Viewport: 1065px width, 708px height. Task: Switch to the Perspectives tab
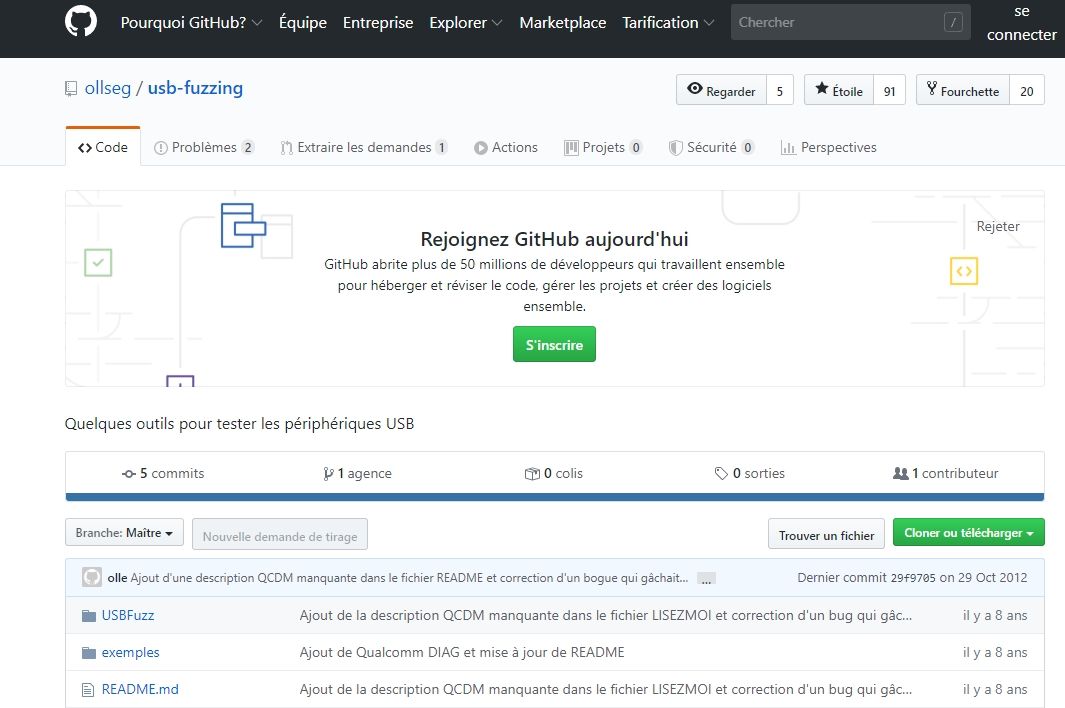coord(829,147)
